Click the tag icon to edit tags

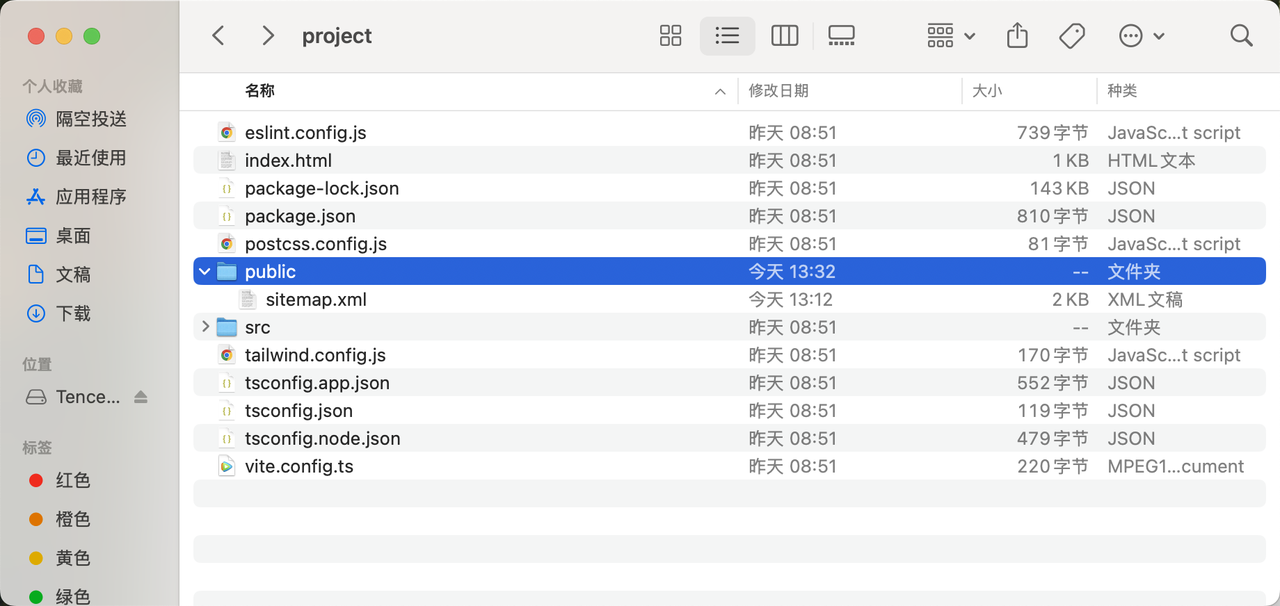(1072, 36)
